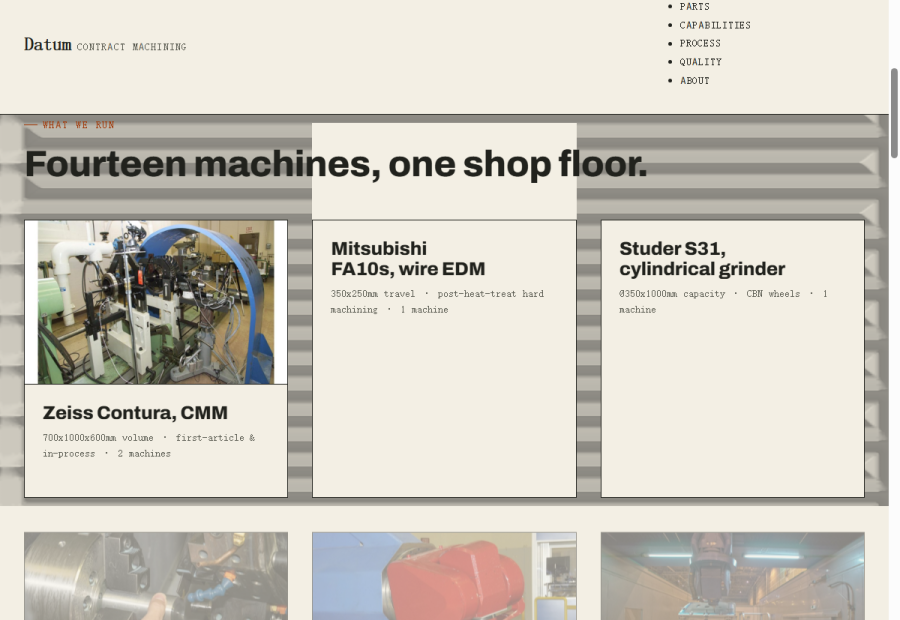Image resolution: width=900 pixels, height=620 pixels.
Task: Open the overhead gantry machine photo
Action: tap(732, 576)
